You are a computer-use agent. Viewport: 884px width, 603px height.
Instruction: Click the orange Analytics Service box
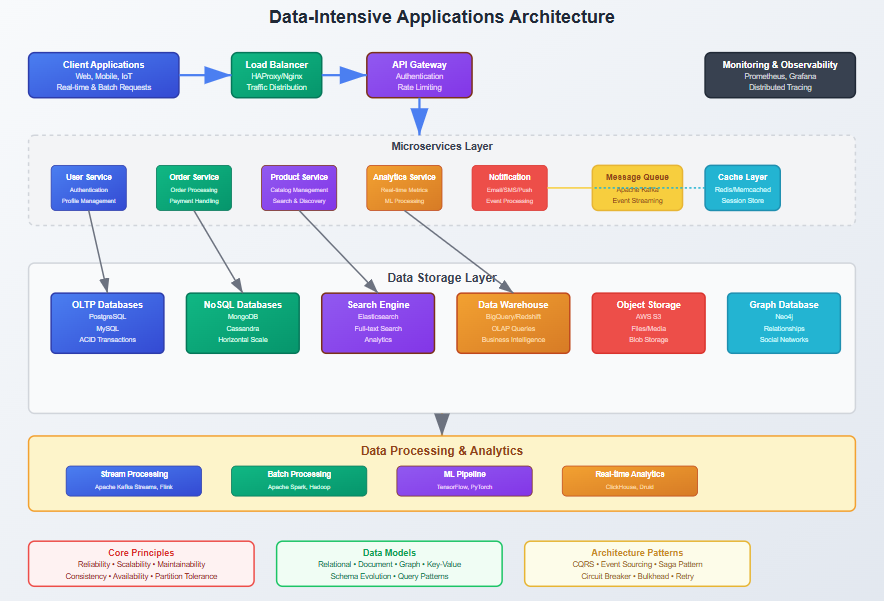[404, 188]
